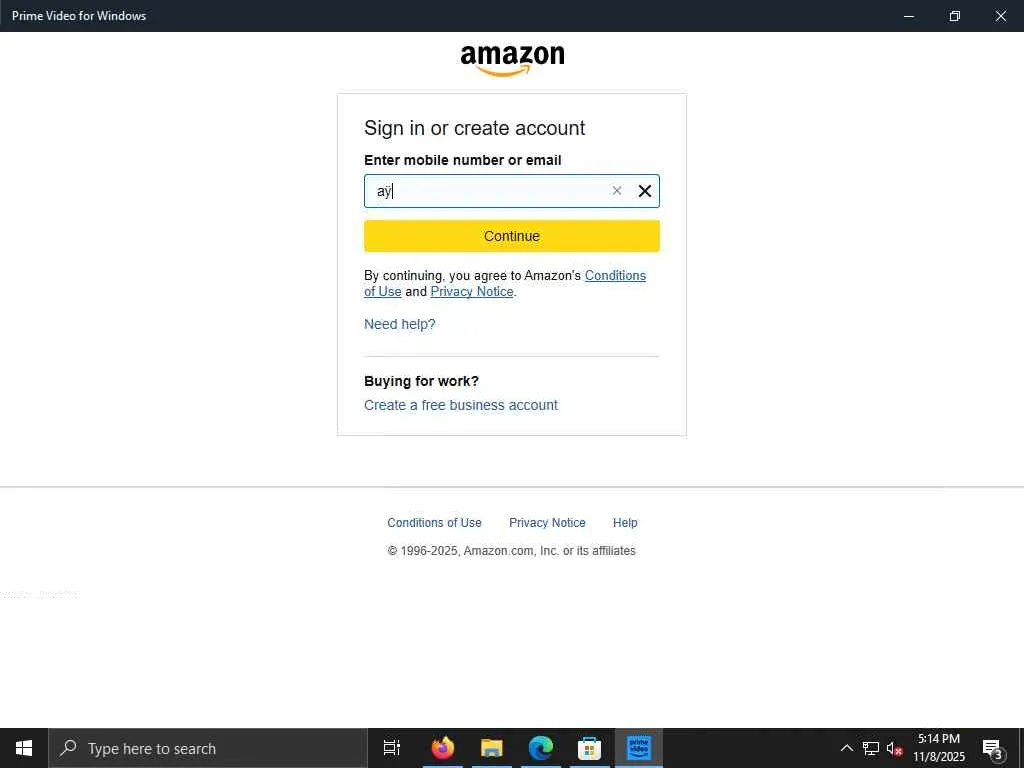Viewport: 1024px width, 768px height.
Task: Open Privacy Notice link in footer
Action: (547, 522)
